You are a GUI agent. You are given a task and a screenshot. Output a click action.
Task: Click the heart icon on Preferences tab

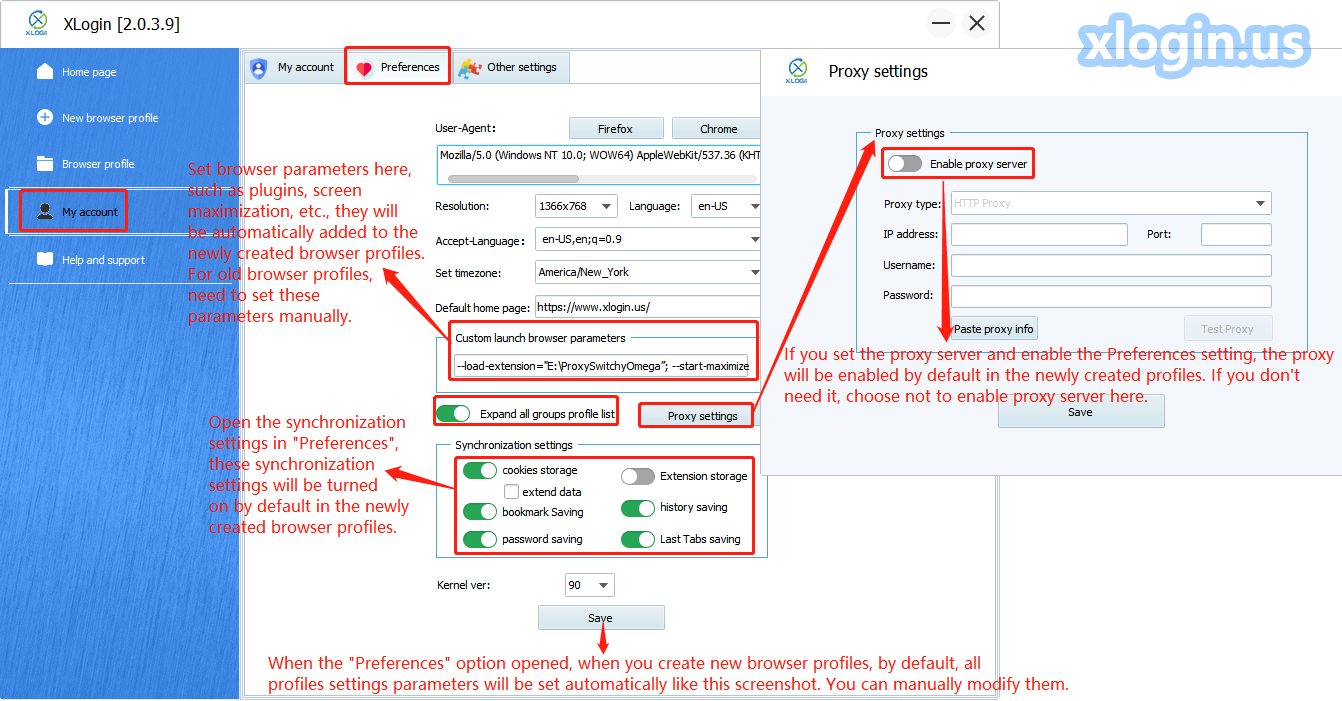(364, 68)
